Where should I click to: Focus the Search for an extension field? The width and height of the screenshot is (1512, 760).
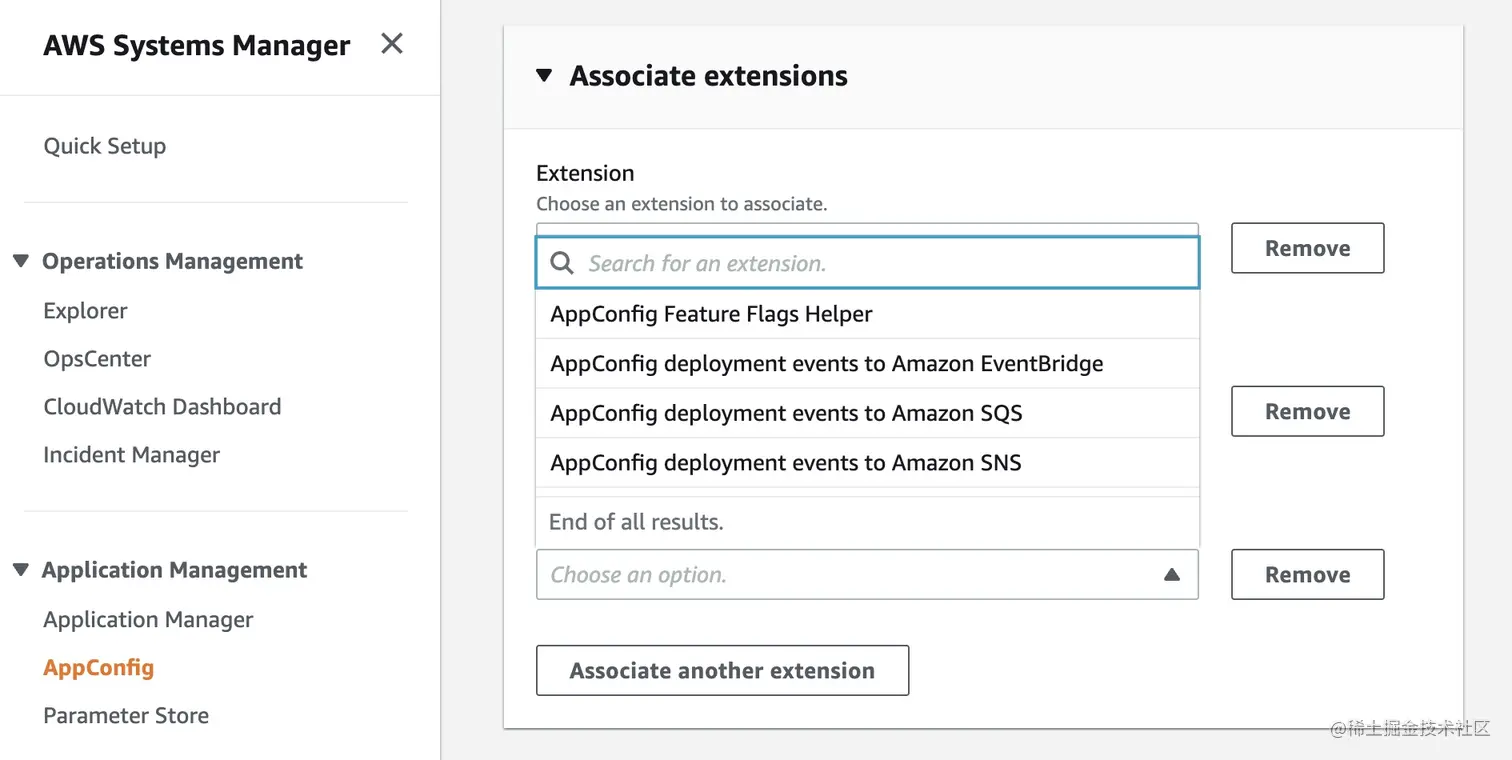pyautogui.click(x=880, y=263)
